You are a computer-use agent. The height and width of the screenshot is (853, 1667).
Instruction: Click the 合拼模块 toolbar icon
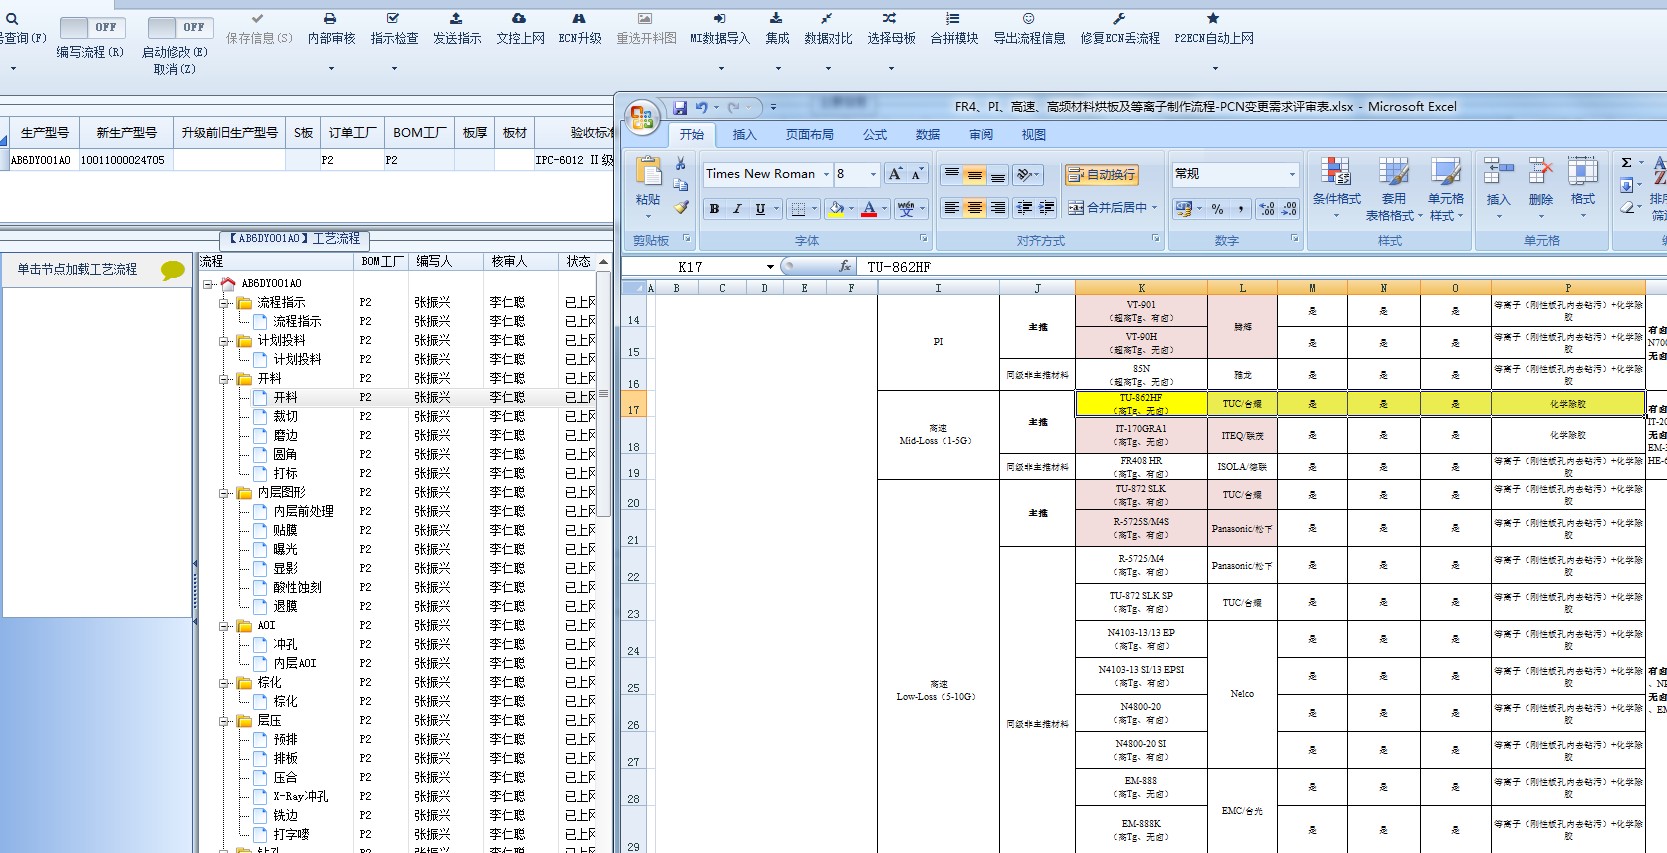click(953, 19)
